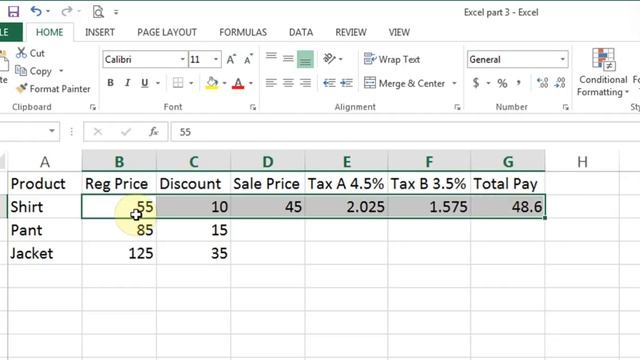Click the Redo arrow icon

pyautogui.click(x=67, y=11)
